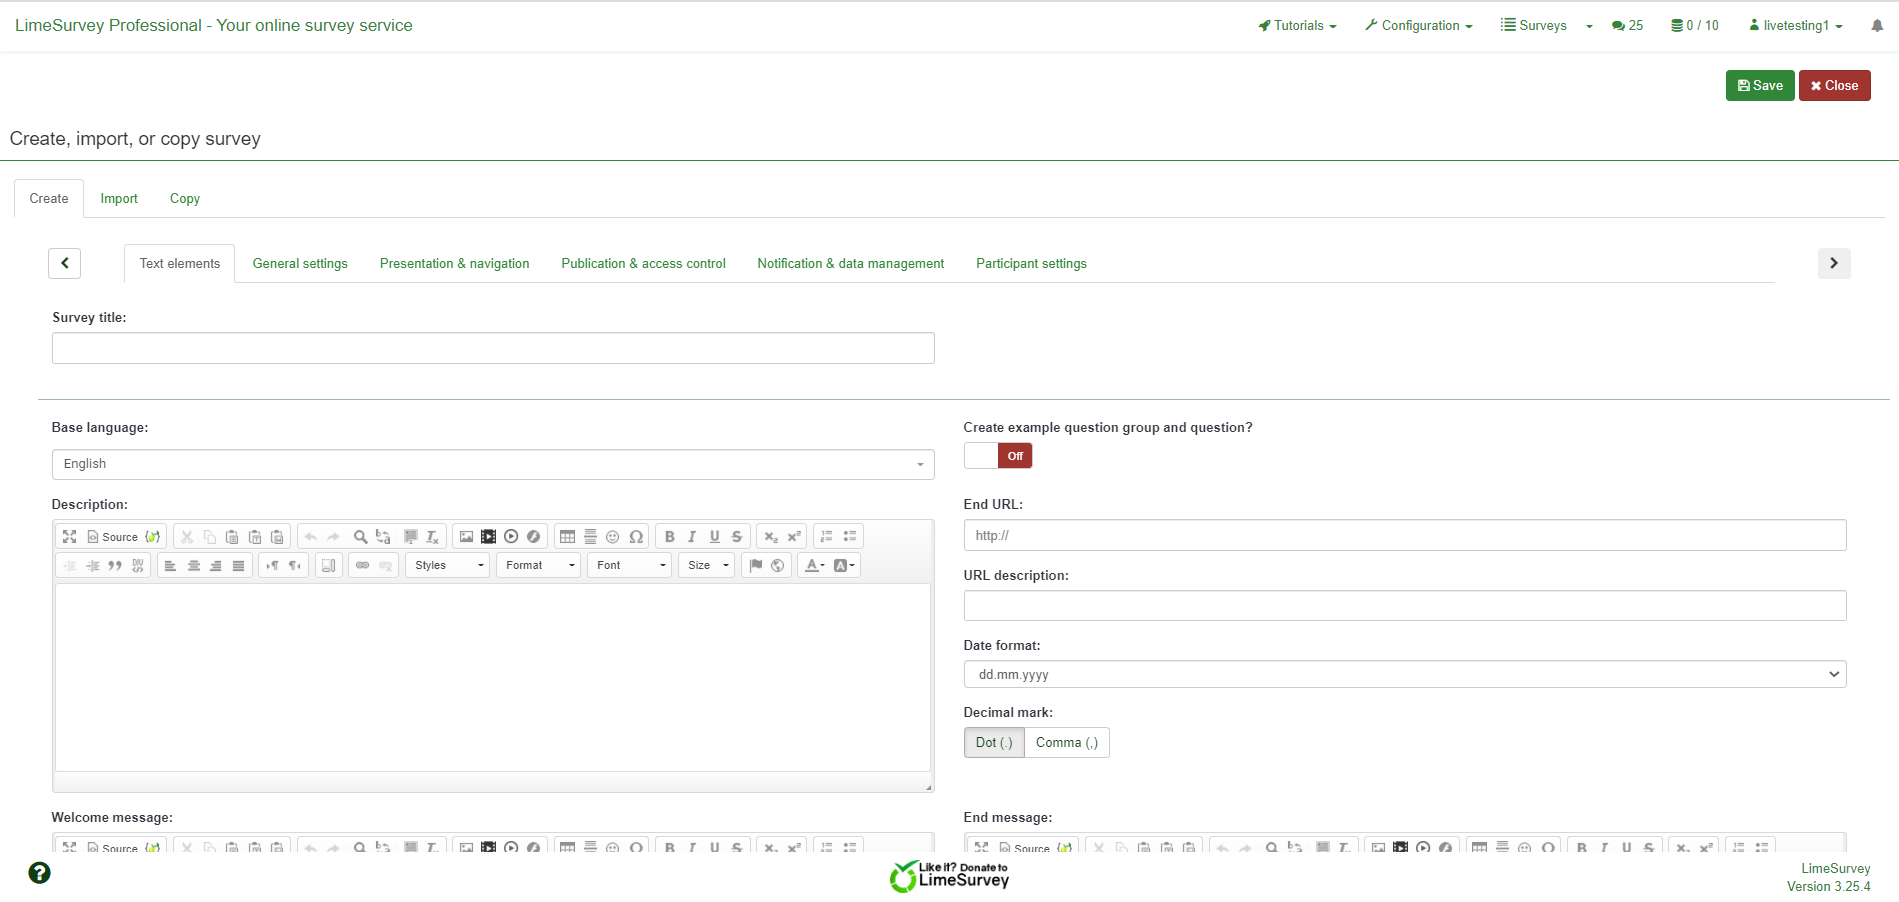Click the help question mark icon

tap(39, 873)
